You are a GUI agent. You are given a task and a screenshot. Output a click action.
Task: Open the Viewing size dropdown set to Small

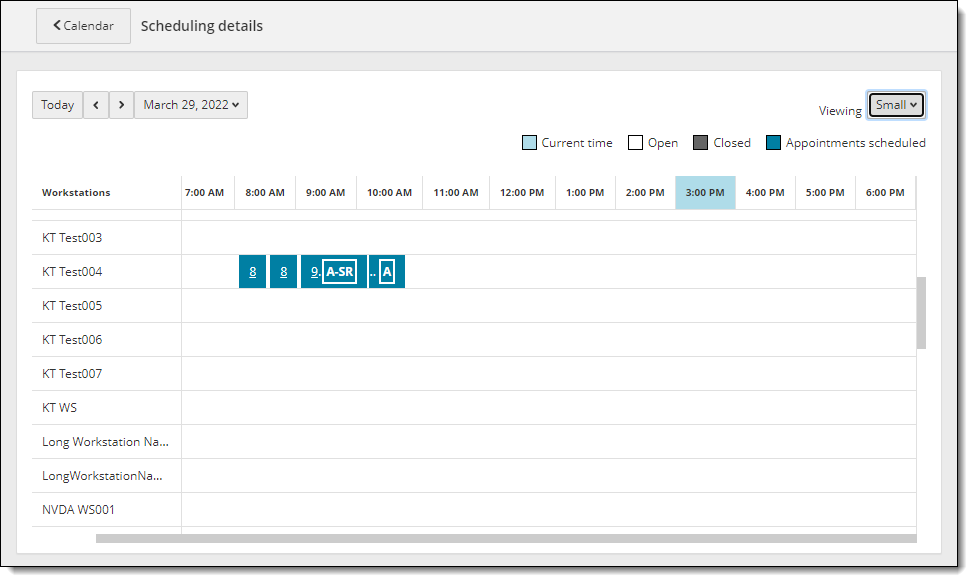coord(896,105)
